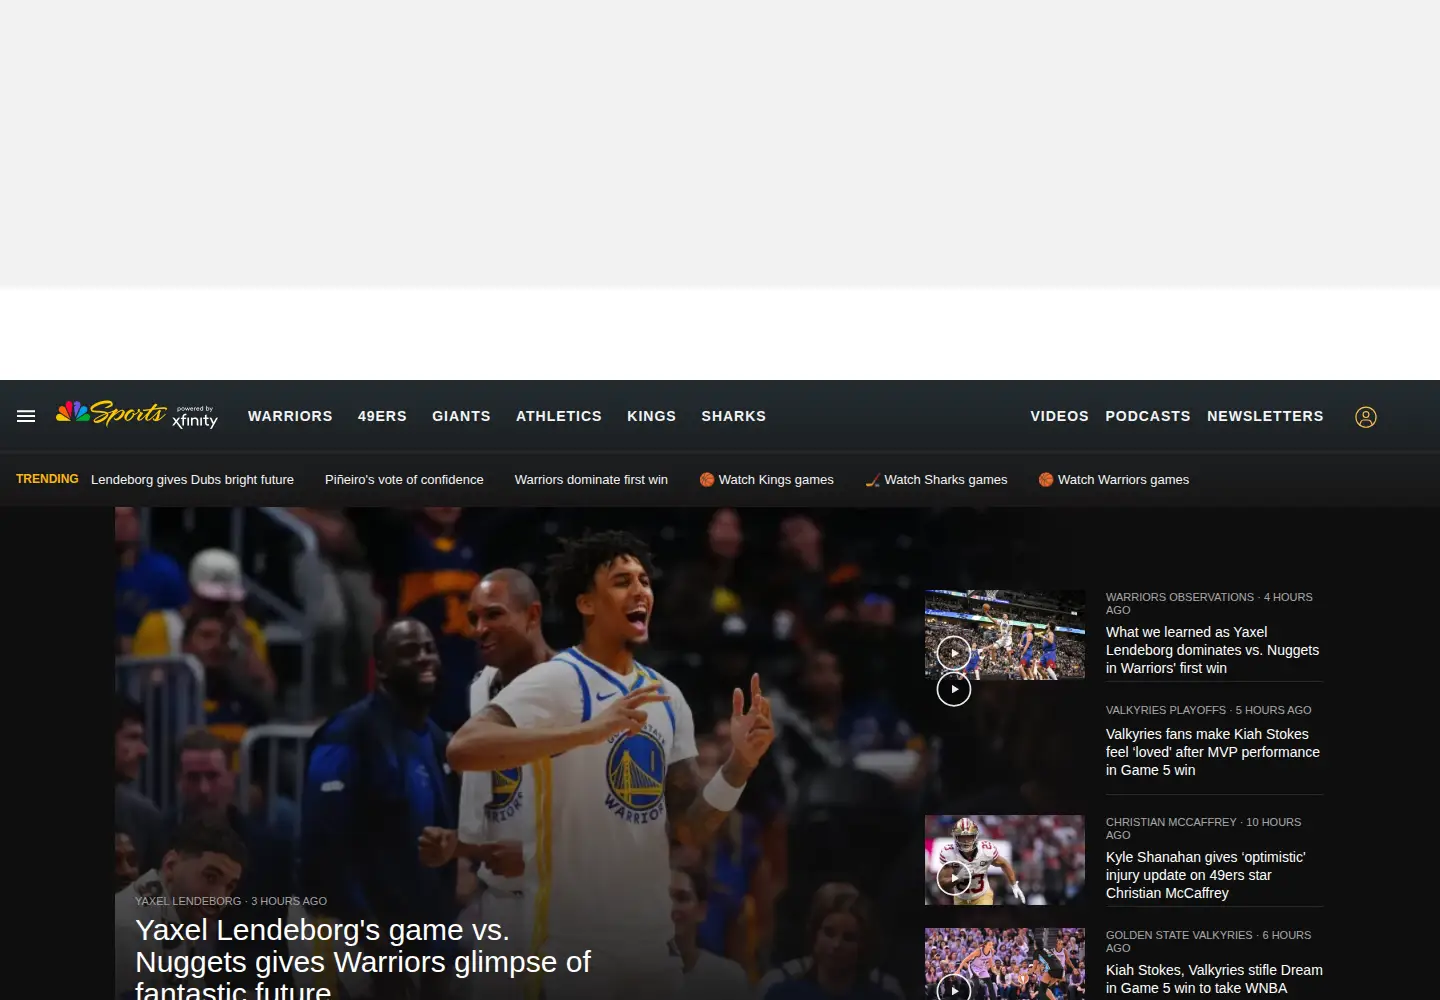The width and height of the screenshot is (1440, 1000).
Task: Click the 'TRENDING' label
Action: [x=47, y=479]
